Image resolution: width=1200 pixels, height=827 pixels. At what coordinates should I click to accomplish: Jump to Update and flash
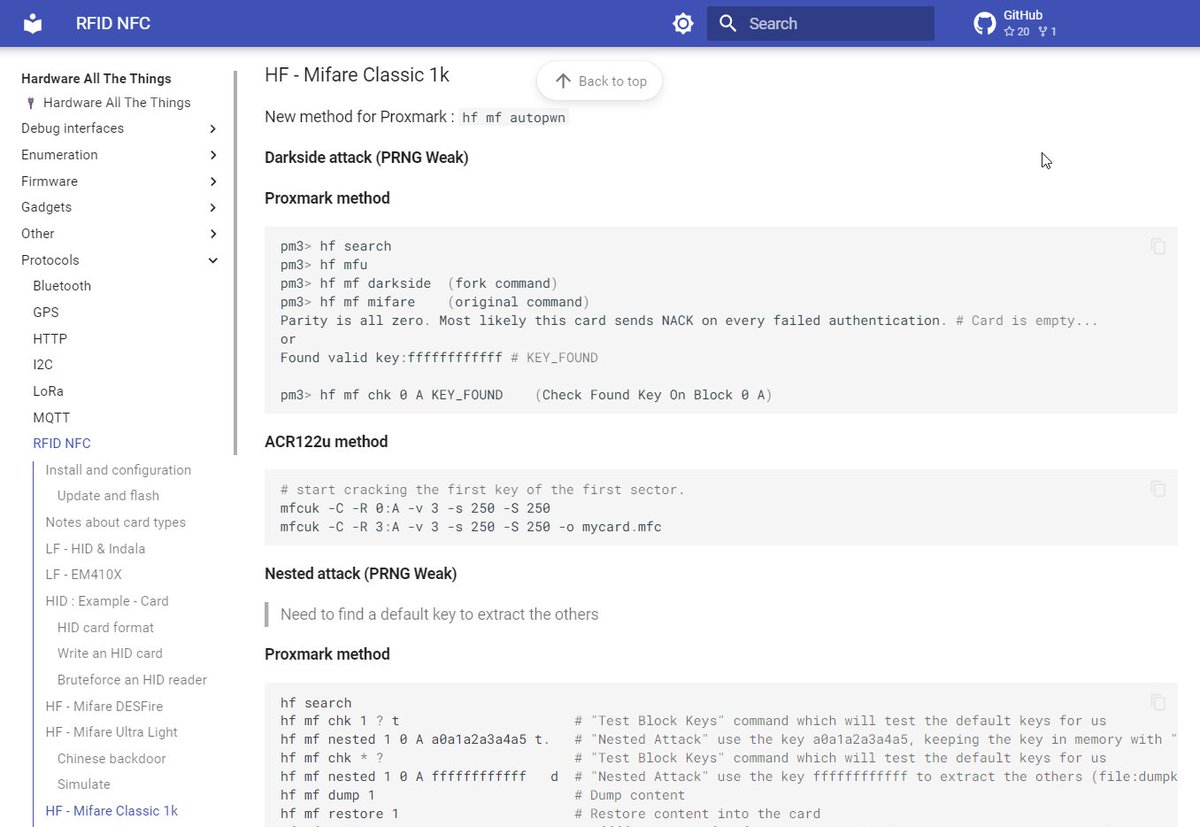108,496
